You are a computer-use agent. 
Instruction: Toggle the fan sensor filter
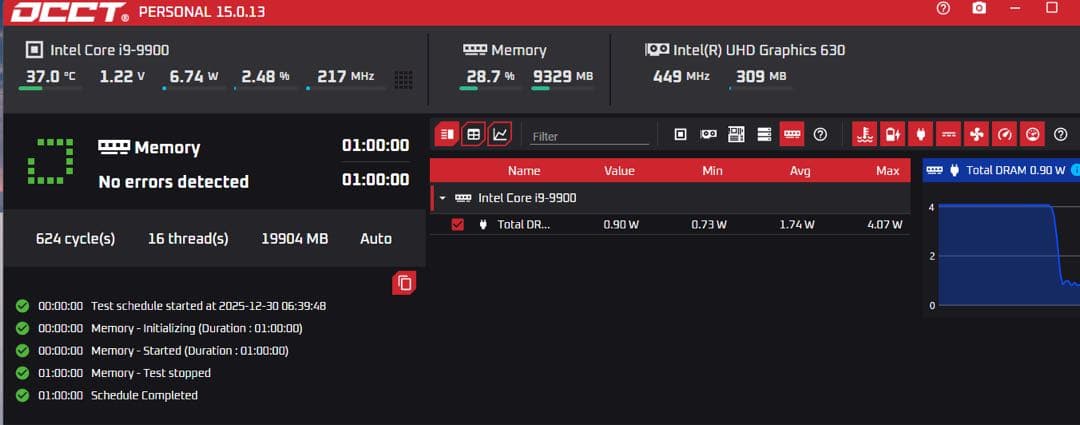point(976,134)
